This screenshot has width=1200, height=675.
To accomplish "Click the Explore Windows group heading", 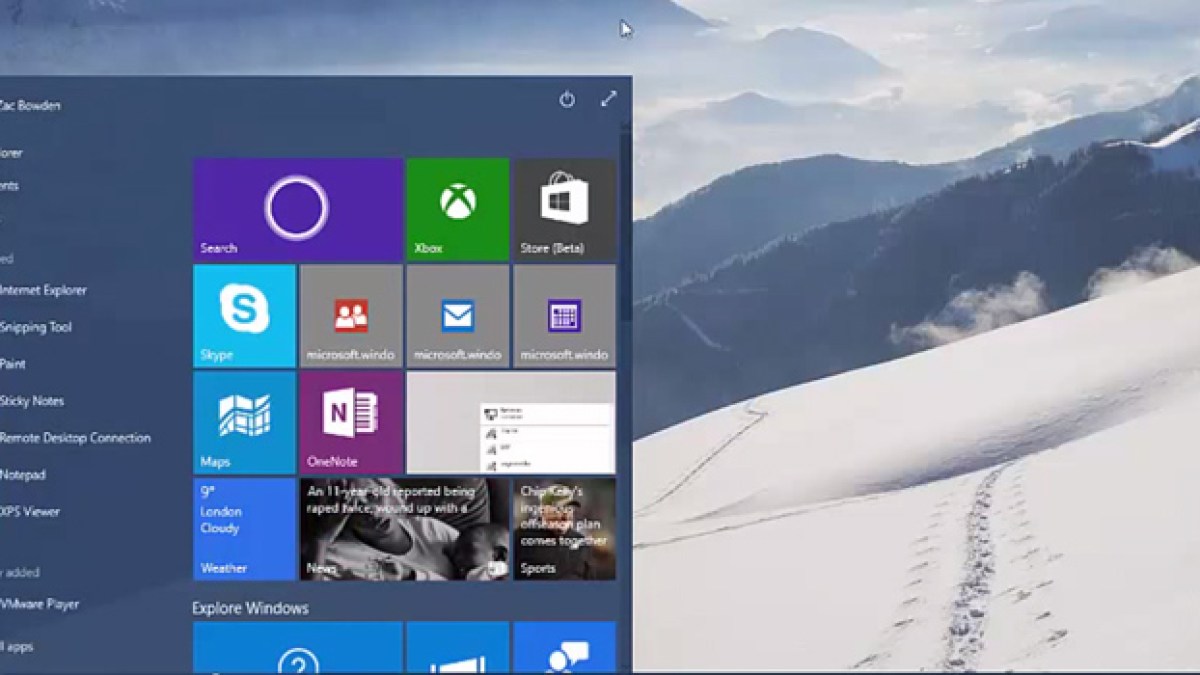I will pos(250,608).
